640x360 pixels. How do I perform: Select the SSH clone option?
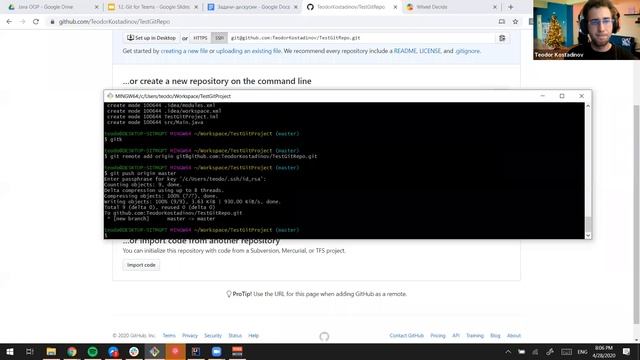pos(219,38)
